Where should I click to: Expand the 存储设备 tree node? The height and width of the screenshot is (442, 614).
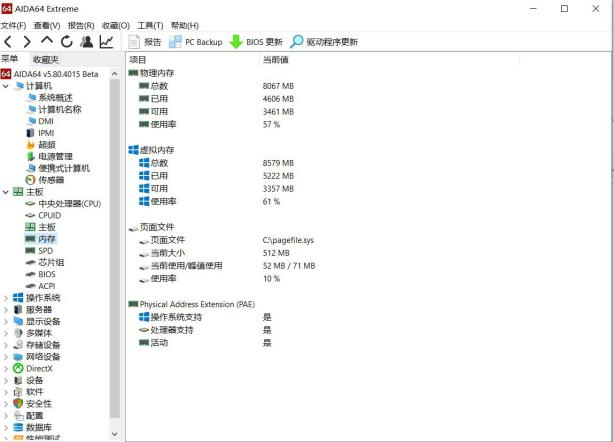click(x=5, y=345)
